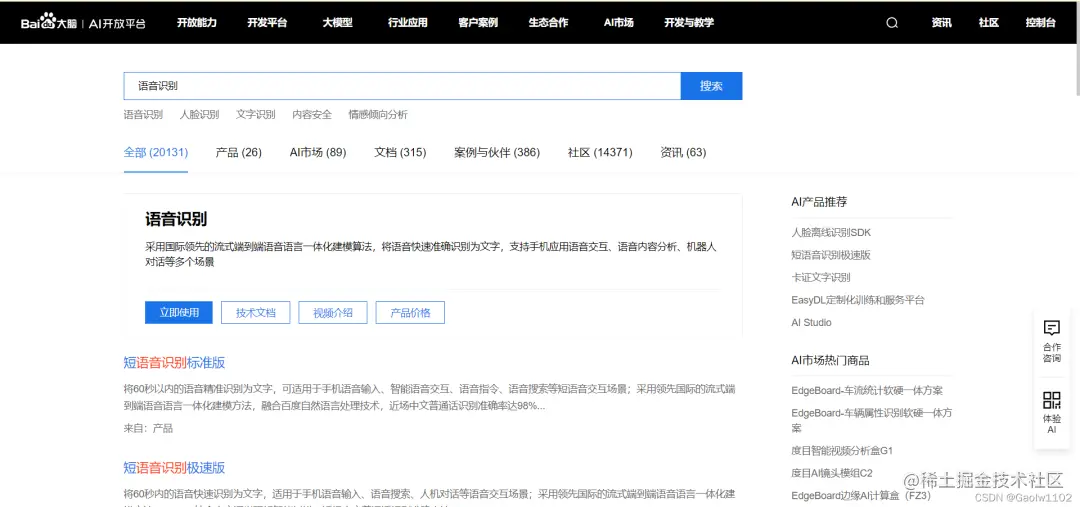Screen dimensions: 1080x507
Task: Open the 生态合作 menu
Action: pyautogui.click(x=548, y=23)
